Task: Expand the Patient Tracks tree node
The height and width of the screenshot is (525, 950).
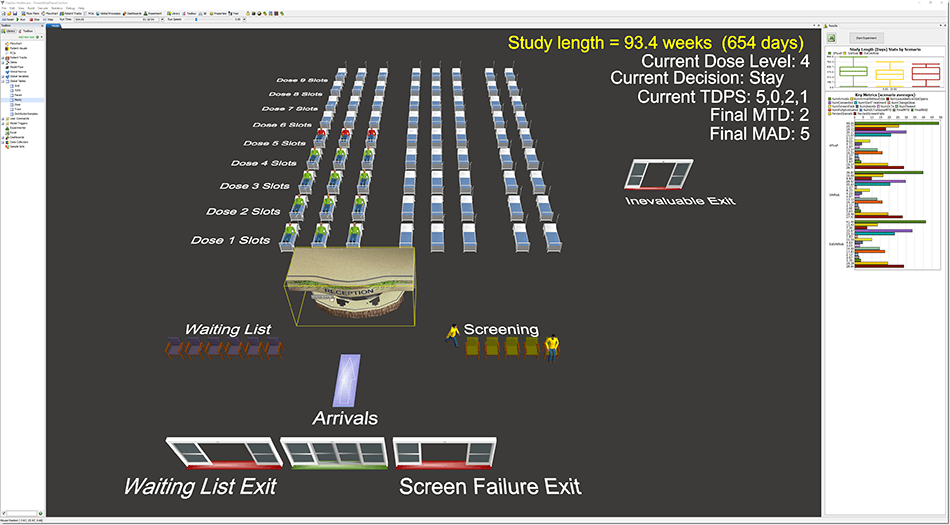Action: [x=2, y=58]
